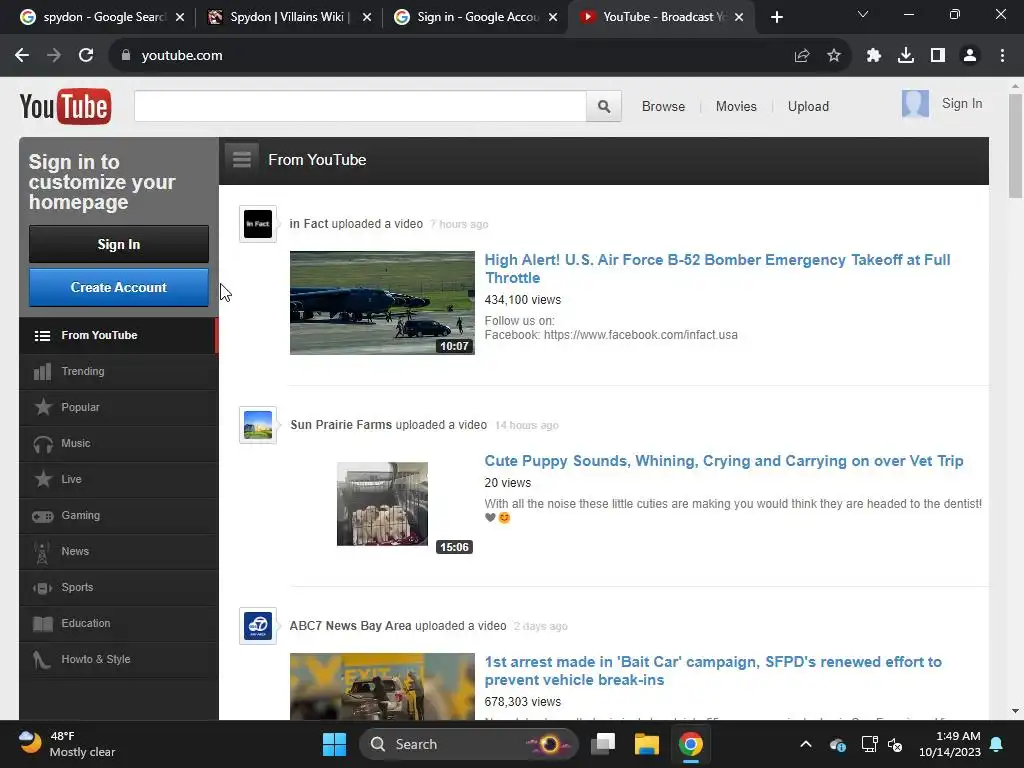The width and height of the screenshot is (1024, 768).
Task: Click the page vertical scrollbar thumb
Action: tap(1015, 146)
